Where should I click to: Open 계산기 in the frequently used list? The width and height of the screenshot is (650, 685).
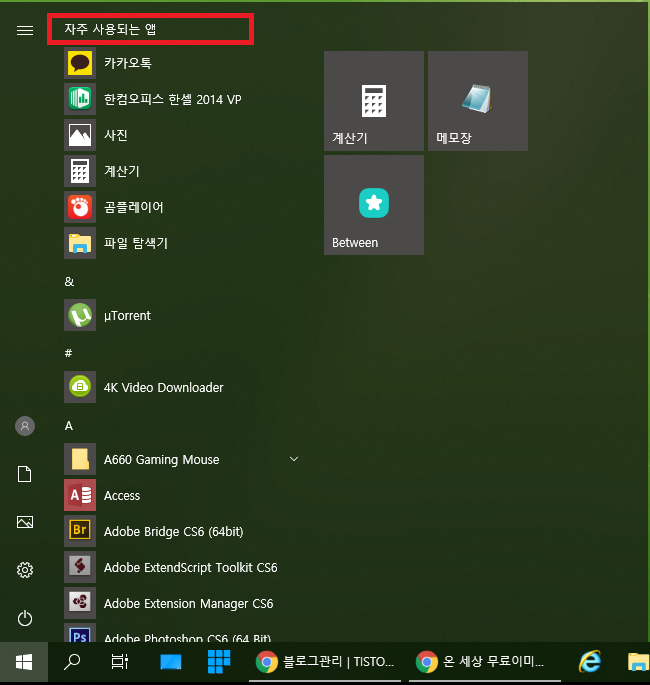[181, 171]
